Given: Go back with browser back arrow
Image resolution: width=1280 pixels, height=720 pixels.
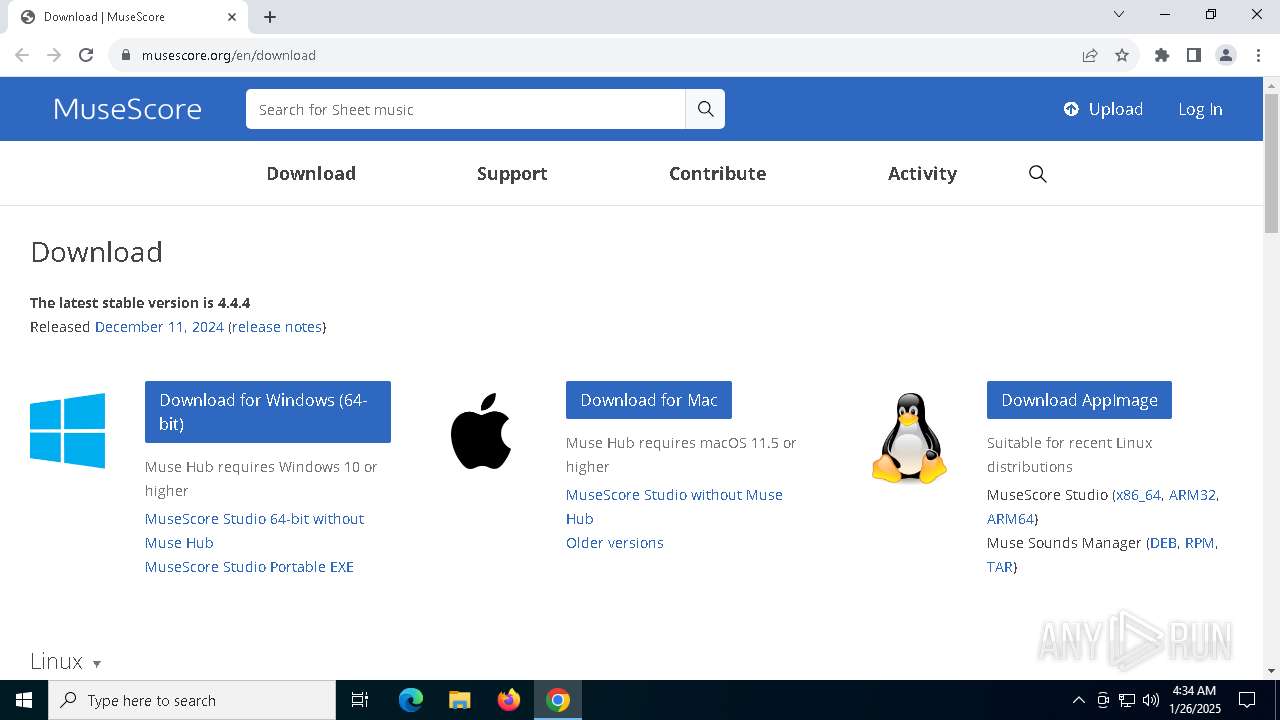Looking at the screenshot, I should (x=22, y=55).
